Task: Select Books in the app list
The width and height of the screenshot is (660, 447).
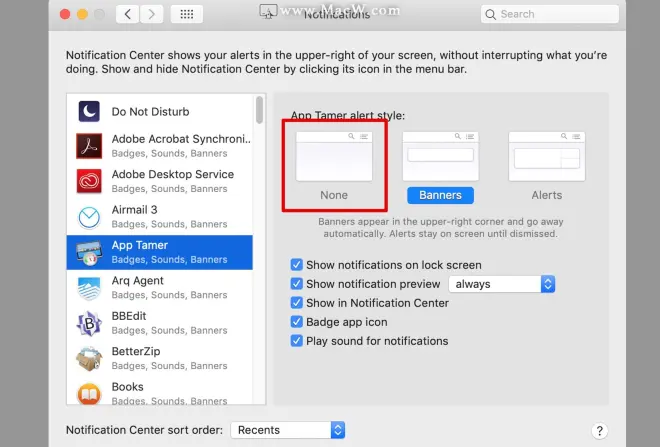Action: click(x=160, y=391)
